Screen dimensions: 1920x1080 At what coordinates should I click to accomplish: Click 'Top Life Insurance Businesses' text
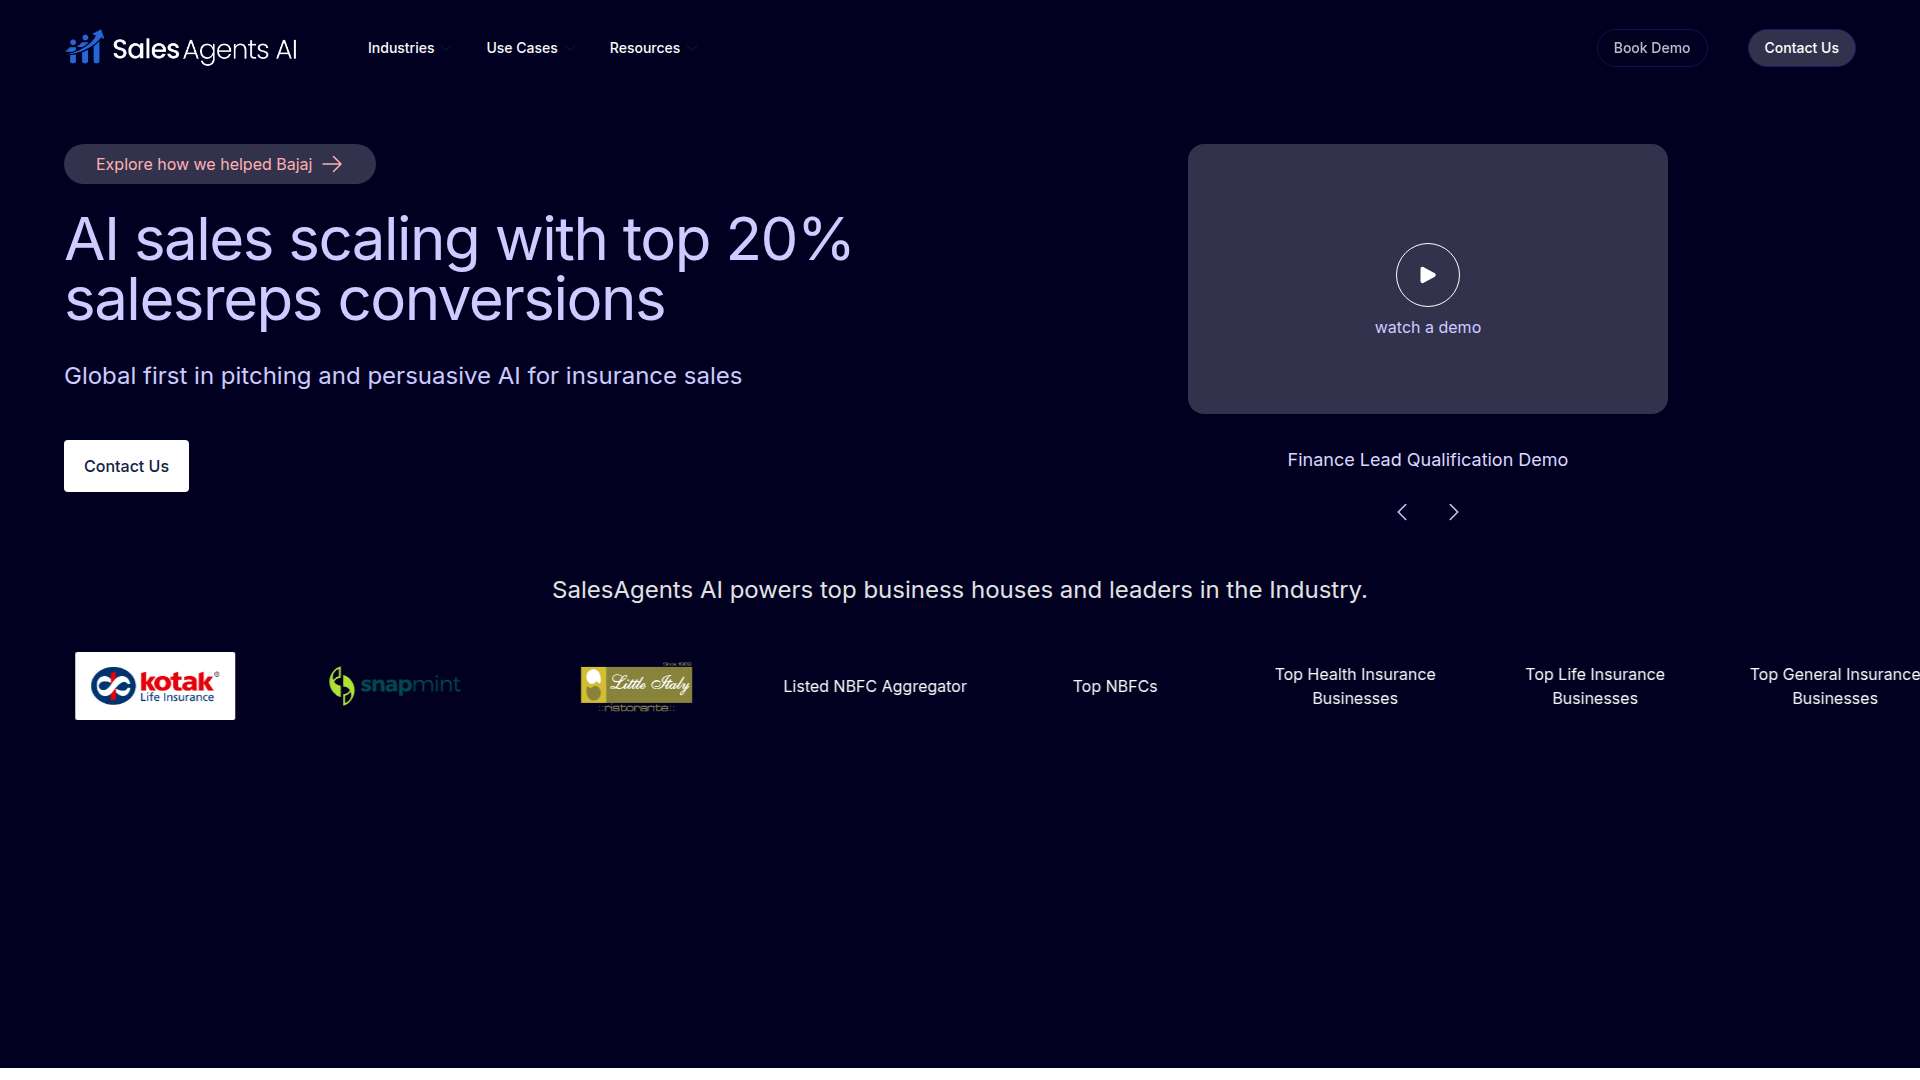(1595, 686)
